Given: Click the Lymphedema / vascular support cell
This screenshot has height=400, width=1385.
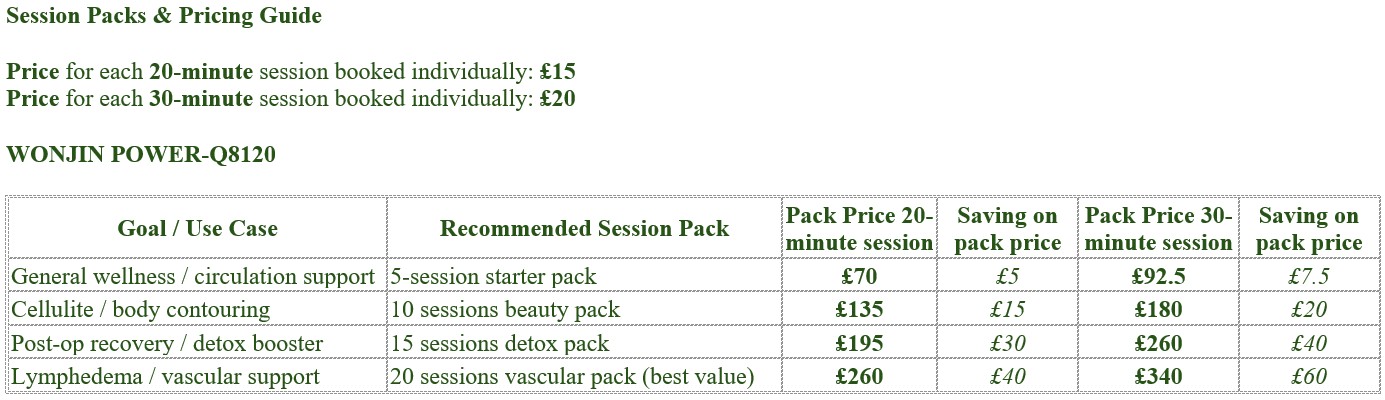Looking at the screenshot, I should tap(198, 377).
